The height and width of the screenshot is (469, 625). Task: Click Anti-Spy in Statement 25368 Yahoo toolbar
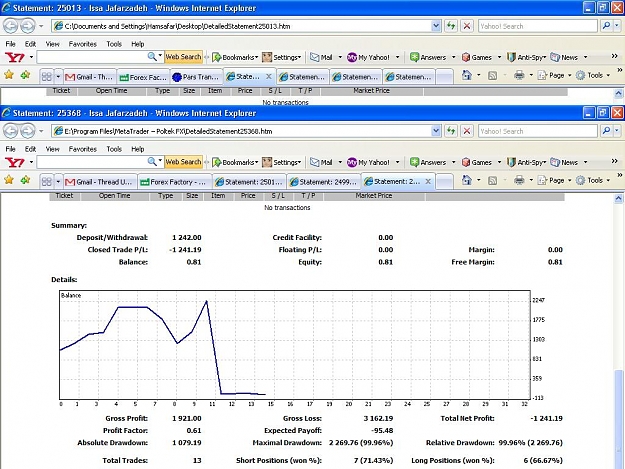pos(526,162)
